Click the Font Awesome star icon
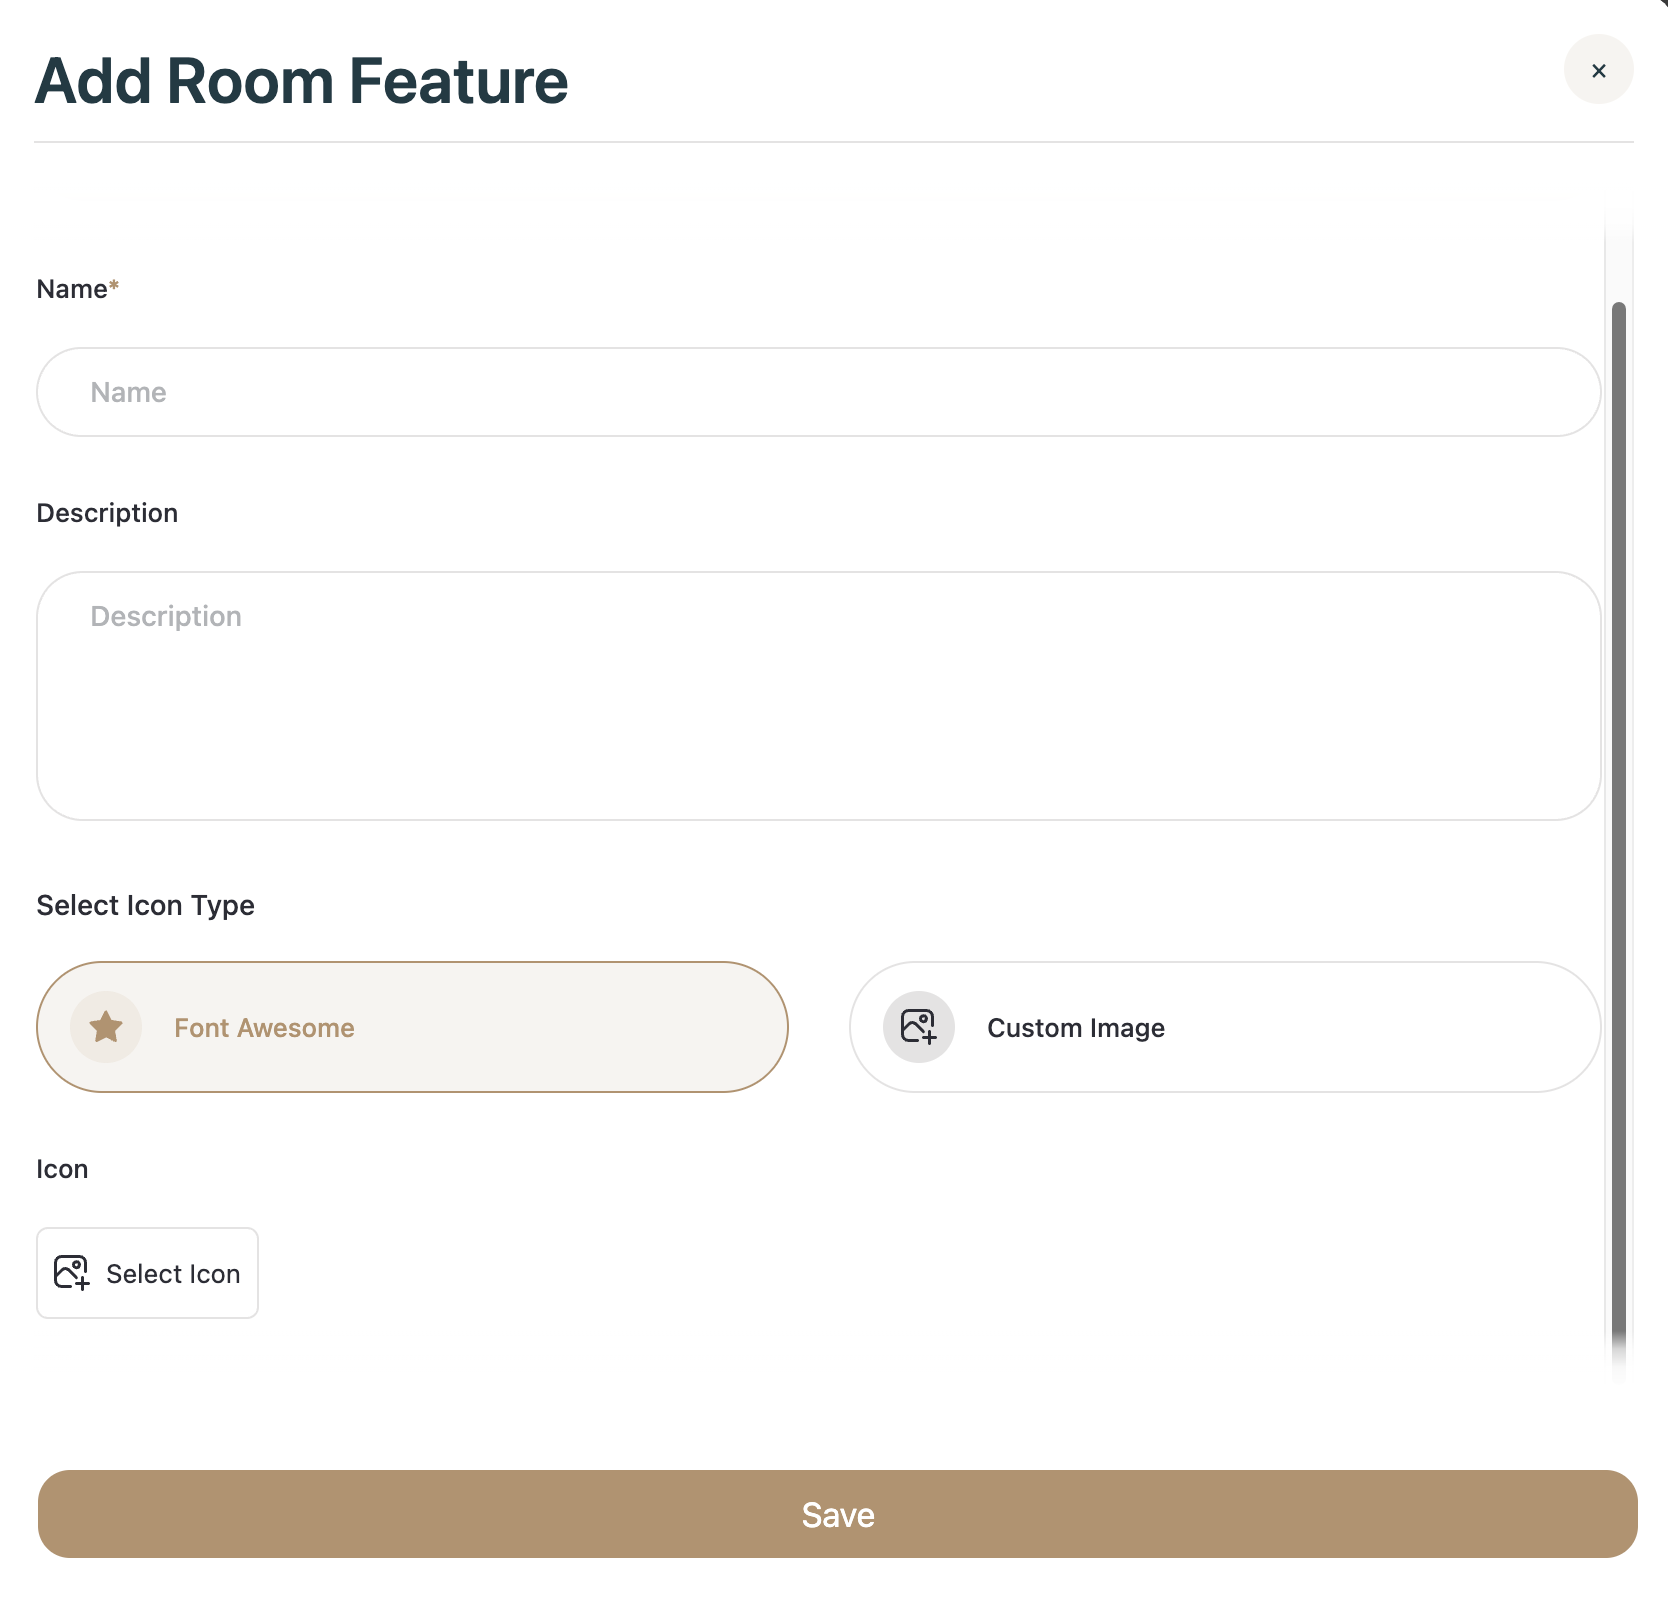 tap(106, 1027)
